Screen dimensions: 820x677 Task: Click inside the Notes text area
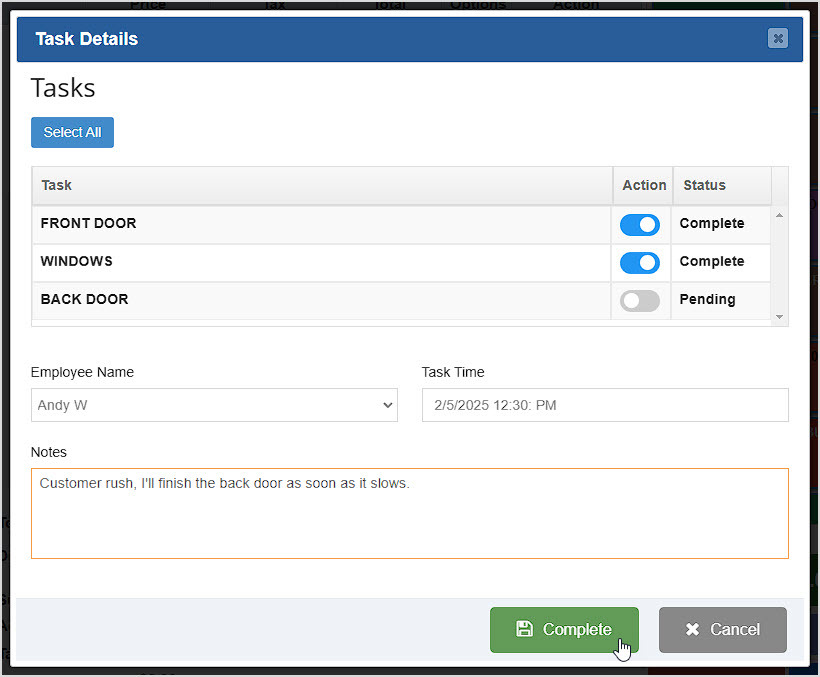coord(409,513)
